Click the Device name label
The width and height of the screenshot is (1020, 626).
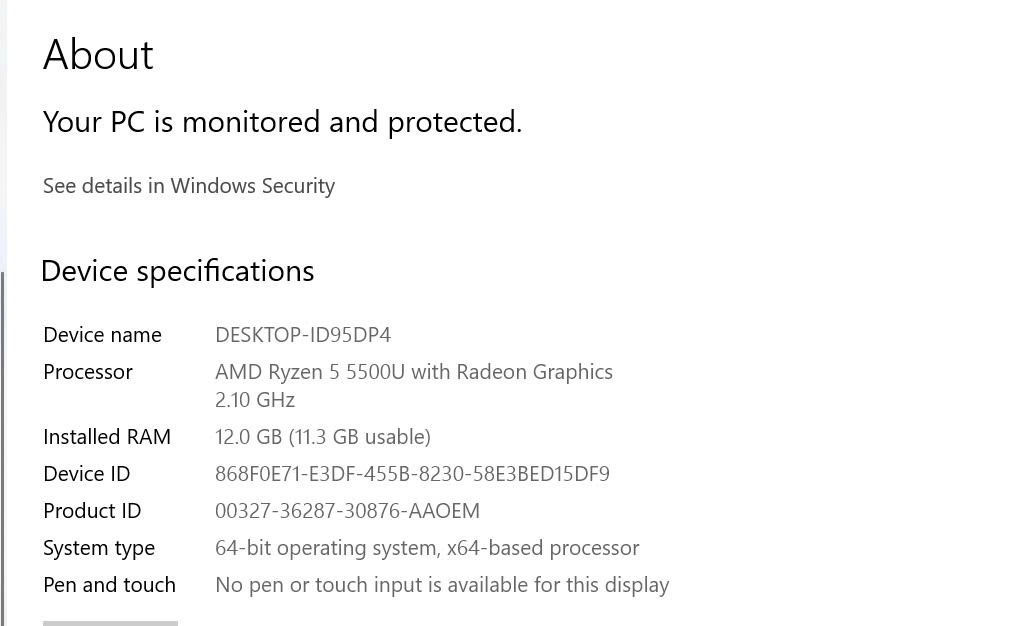point(102,335)
